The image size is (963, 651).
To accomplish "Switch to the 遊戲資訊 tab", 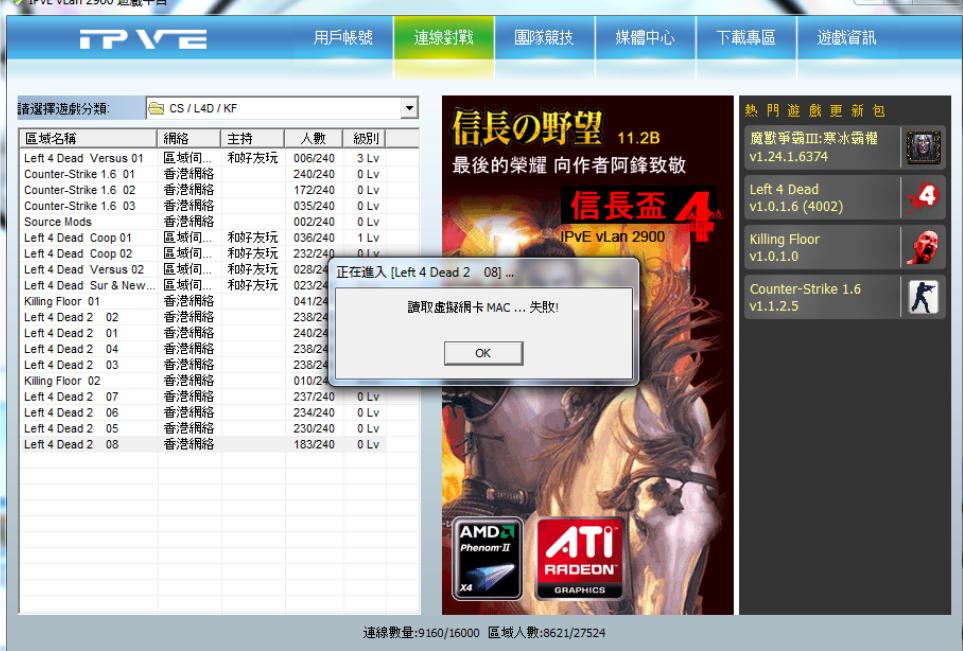I will pos(846,38).
